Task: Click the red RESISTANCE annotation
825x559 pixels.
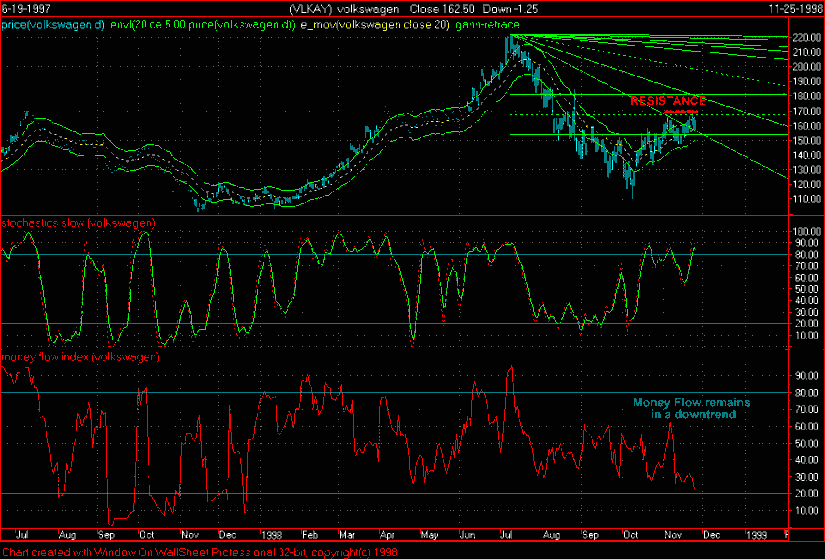Action: click(668, 101)
